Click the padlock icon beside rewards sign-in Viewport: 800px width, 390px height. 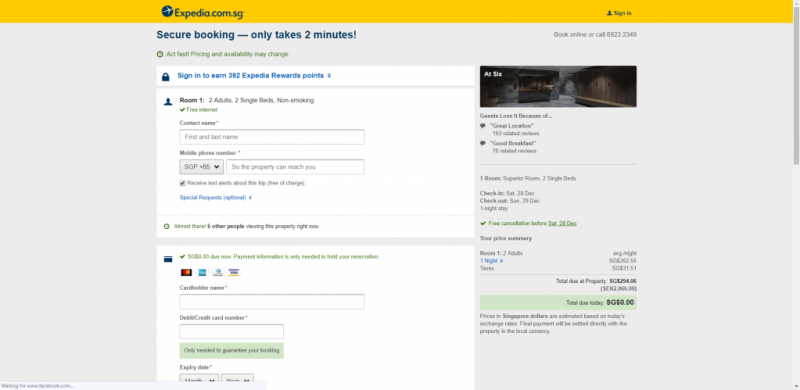click(x=165, y=77)
